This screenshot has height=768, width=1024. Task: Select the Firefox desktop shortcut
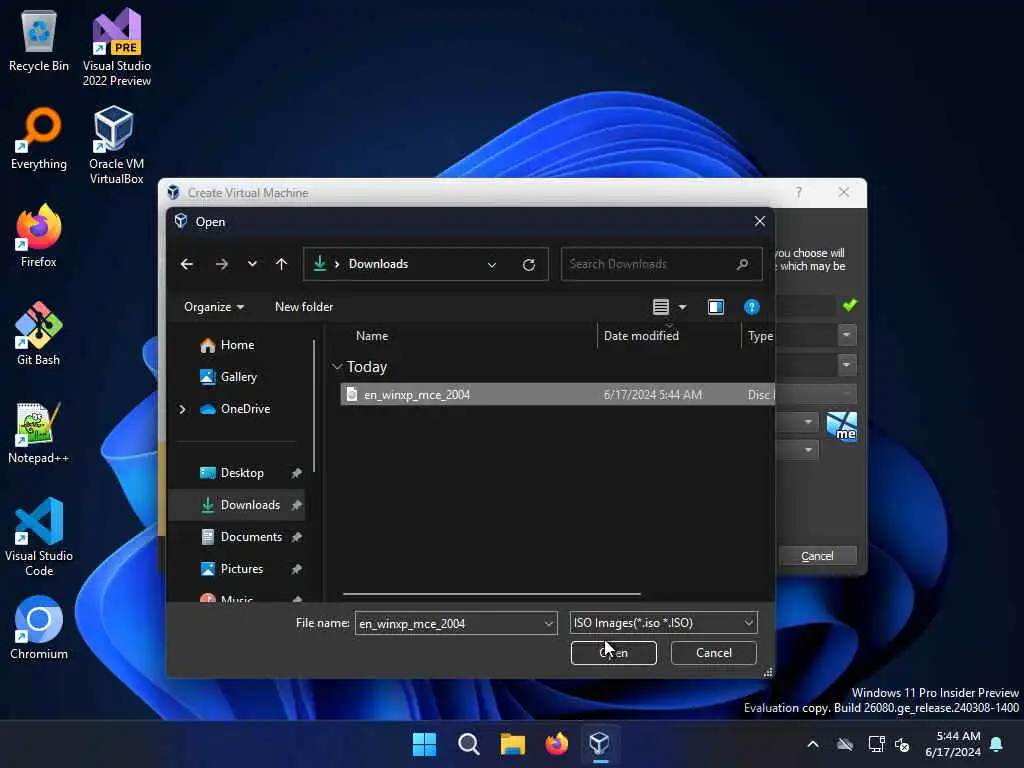pos(39,236)
